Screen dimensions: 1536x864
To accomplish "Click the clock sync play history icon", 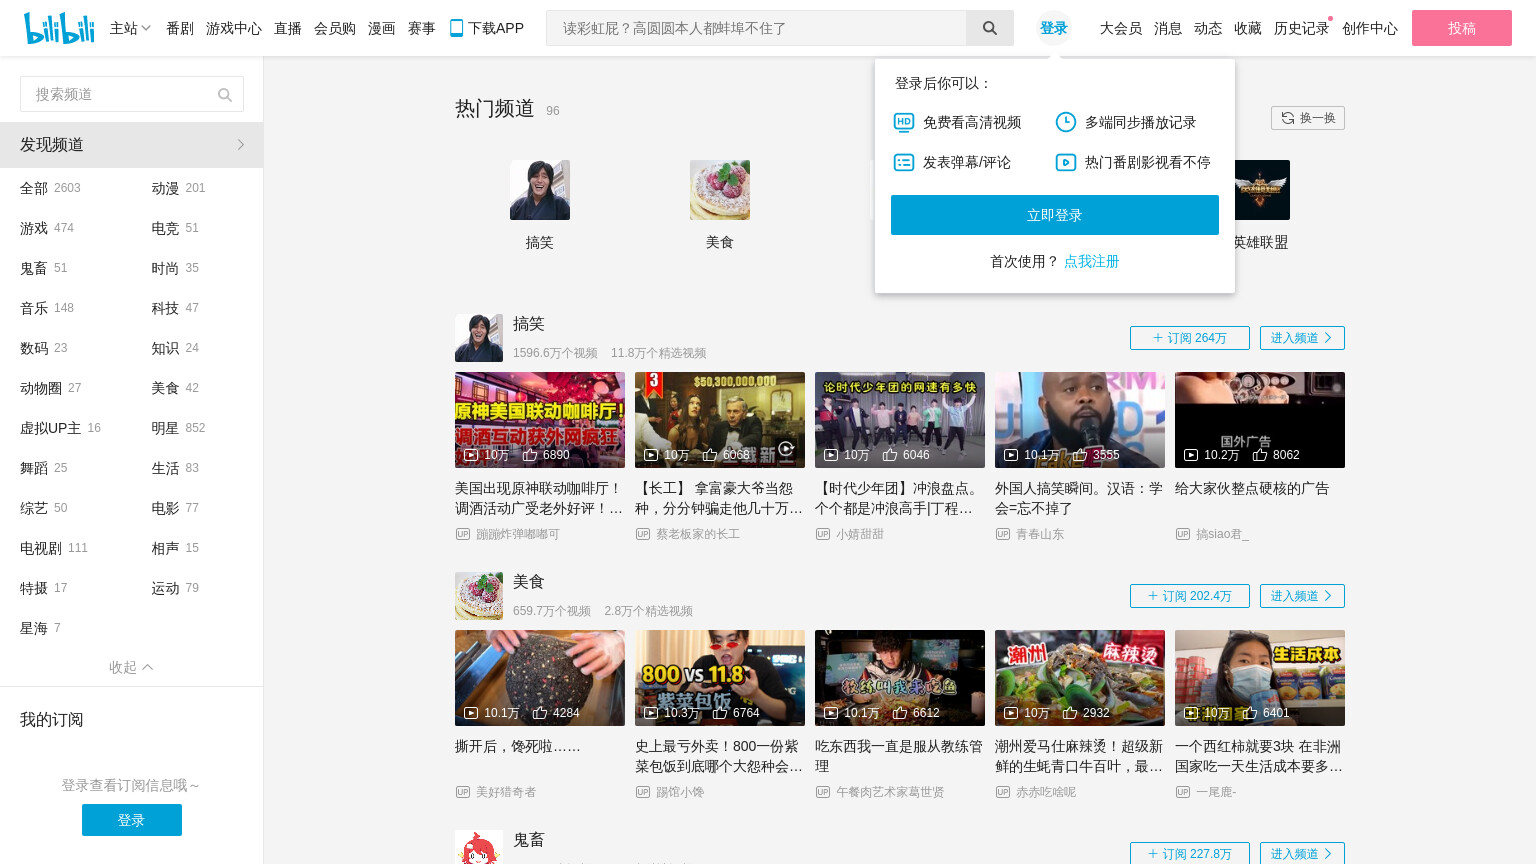I will (1066, 122).
